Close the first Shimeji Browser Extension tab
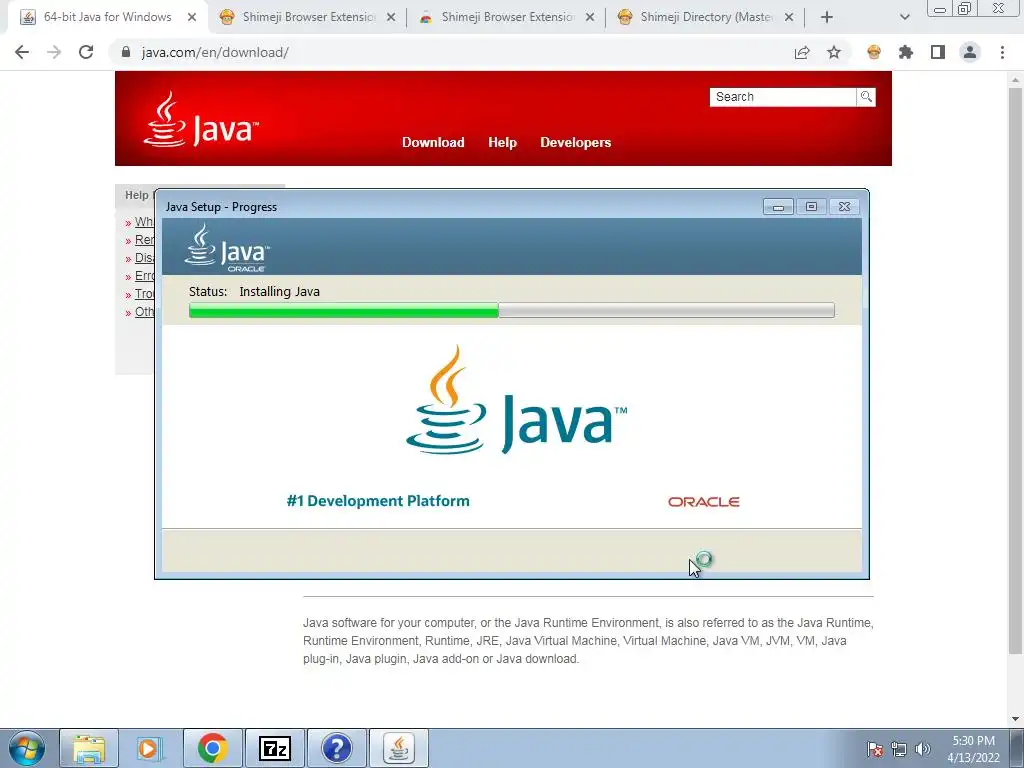The height and width of the screenshot is (768, 1024). click(391, 18)
